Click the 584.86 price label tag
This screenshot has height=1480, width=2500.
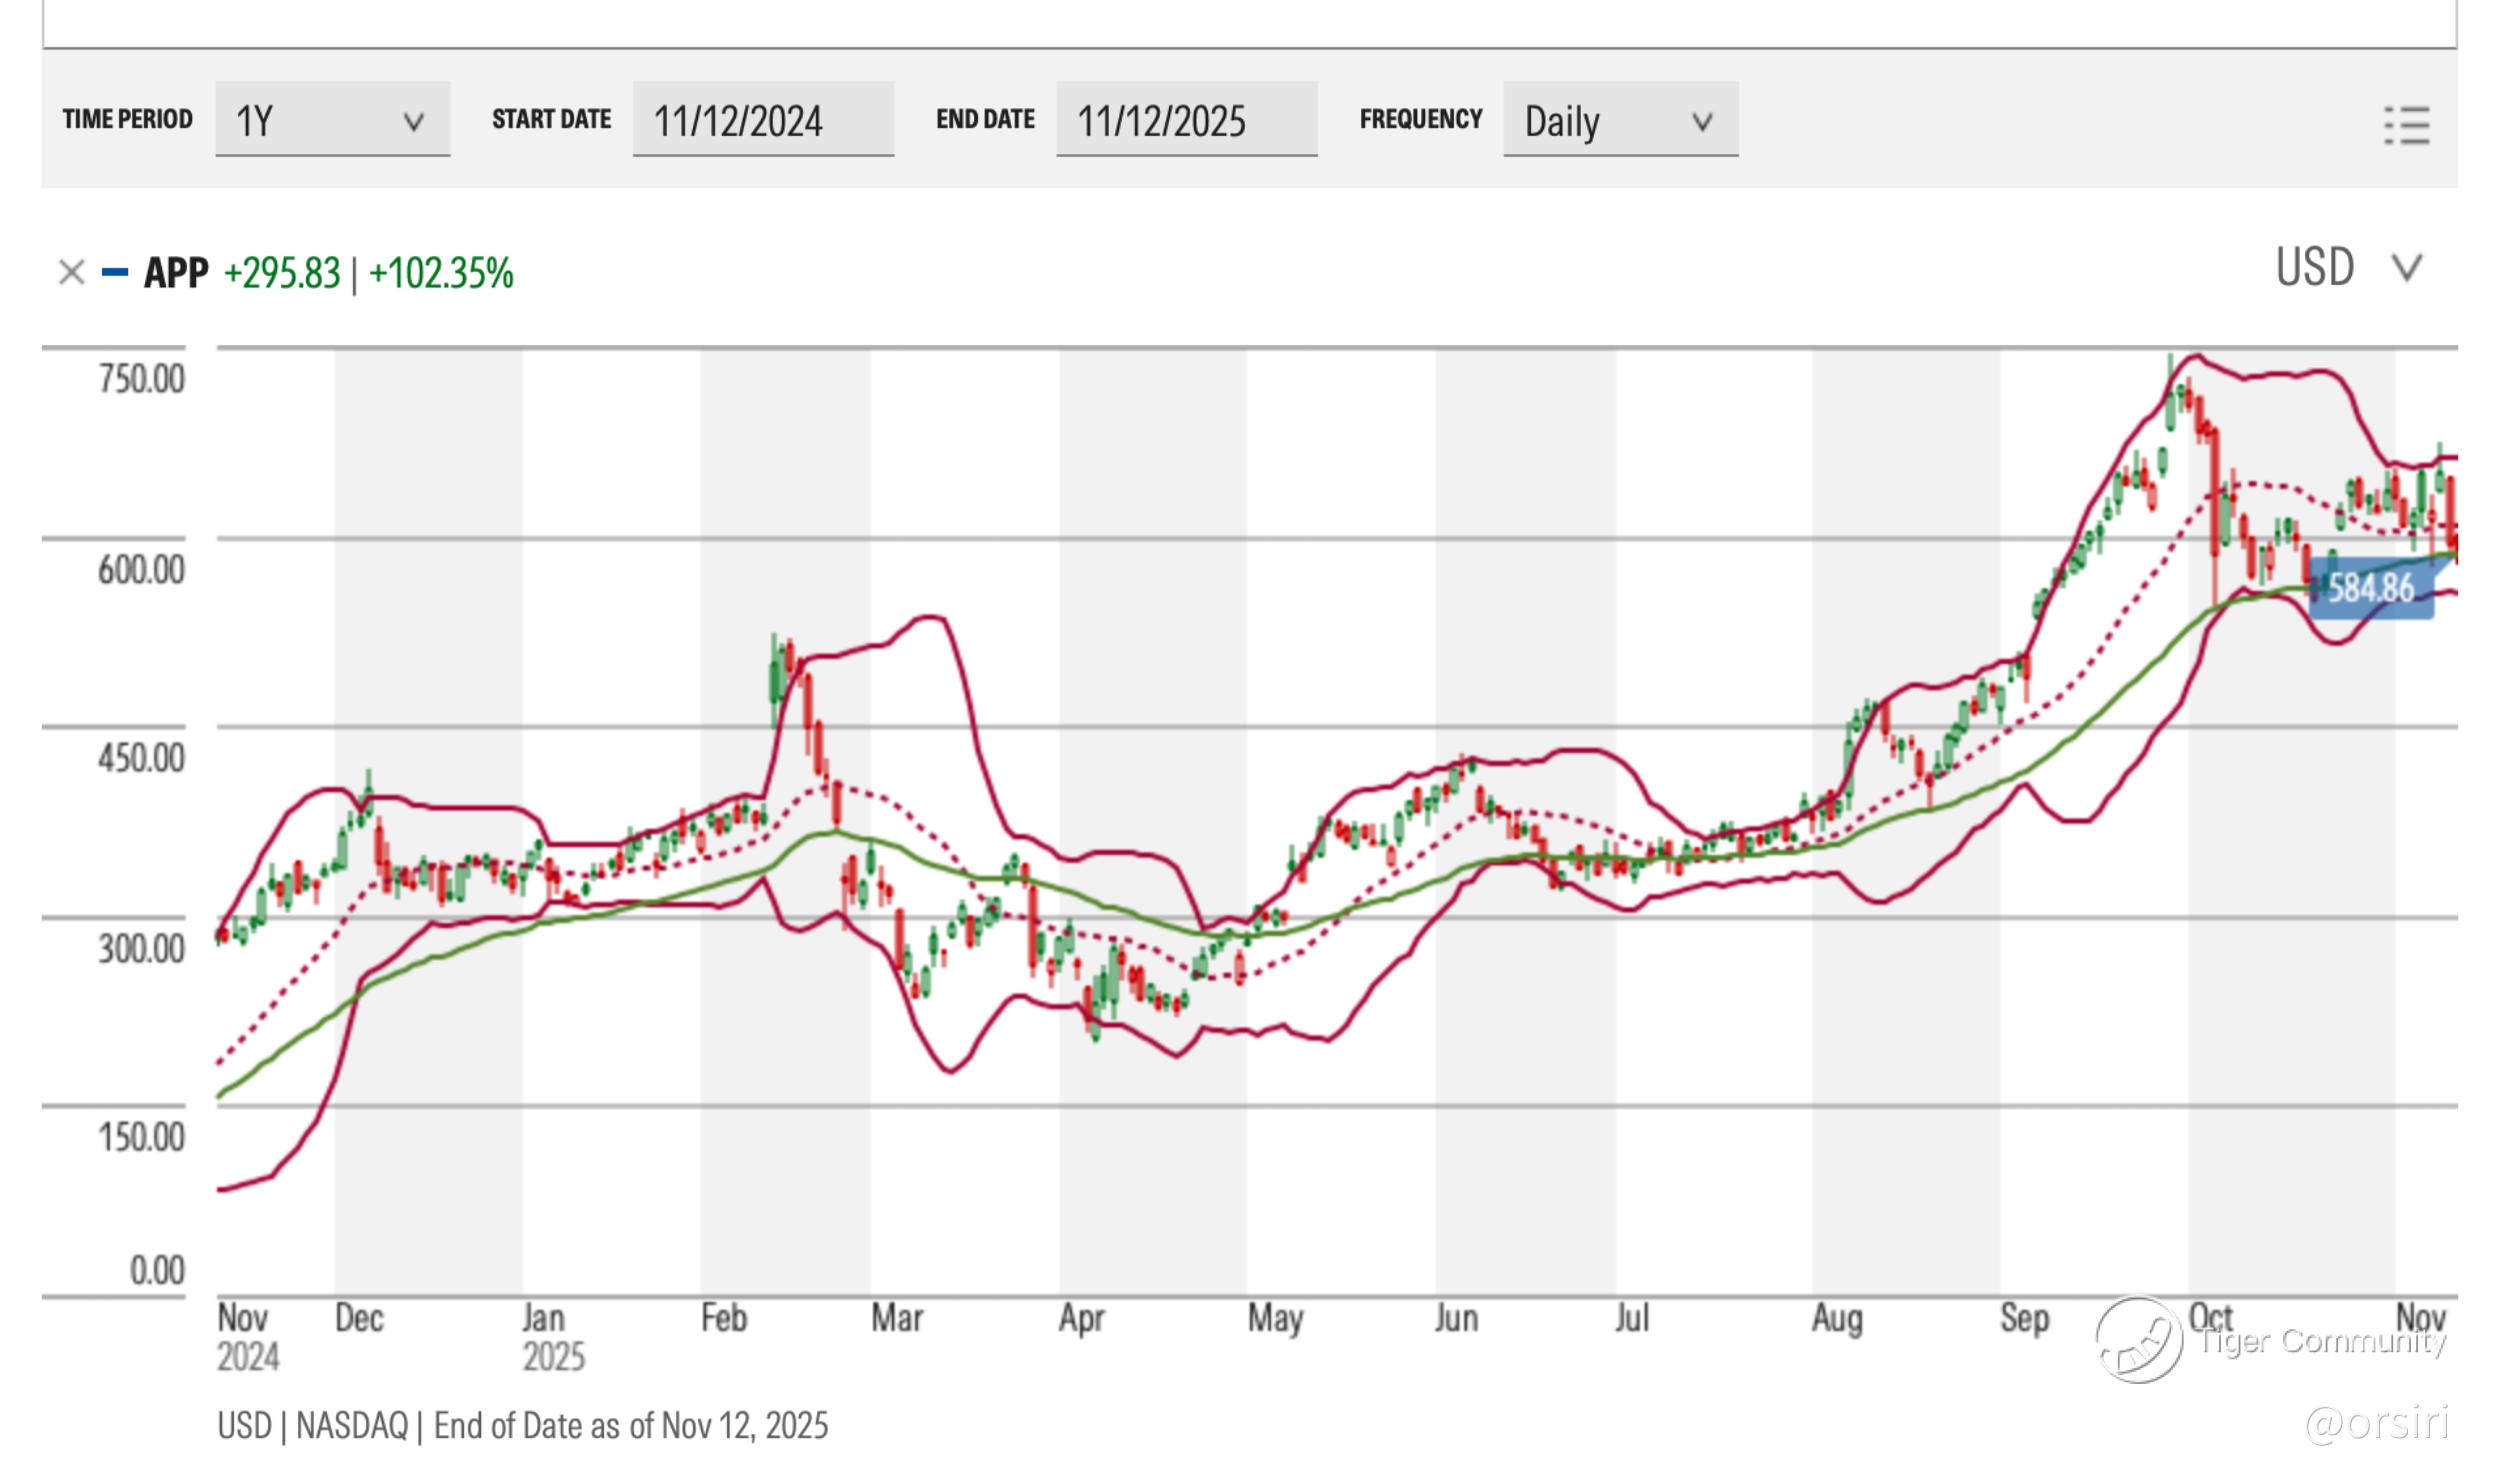click(x=2370, y=588)
